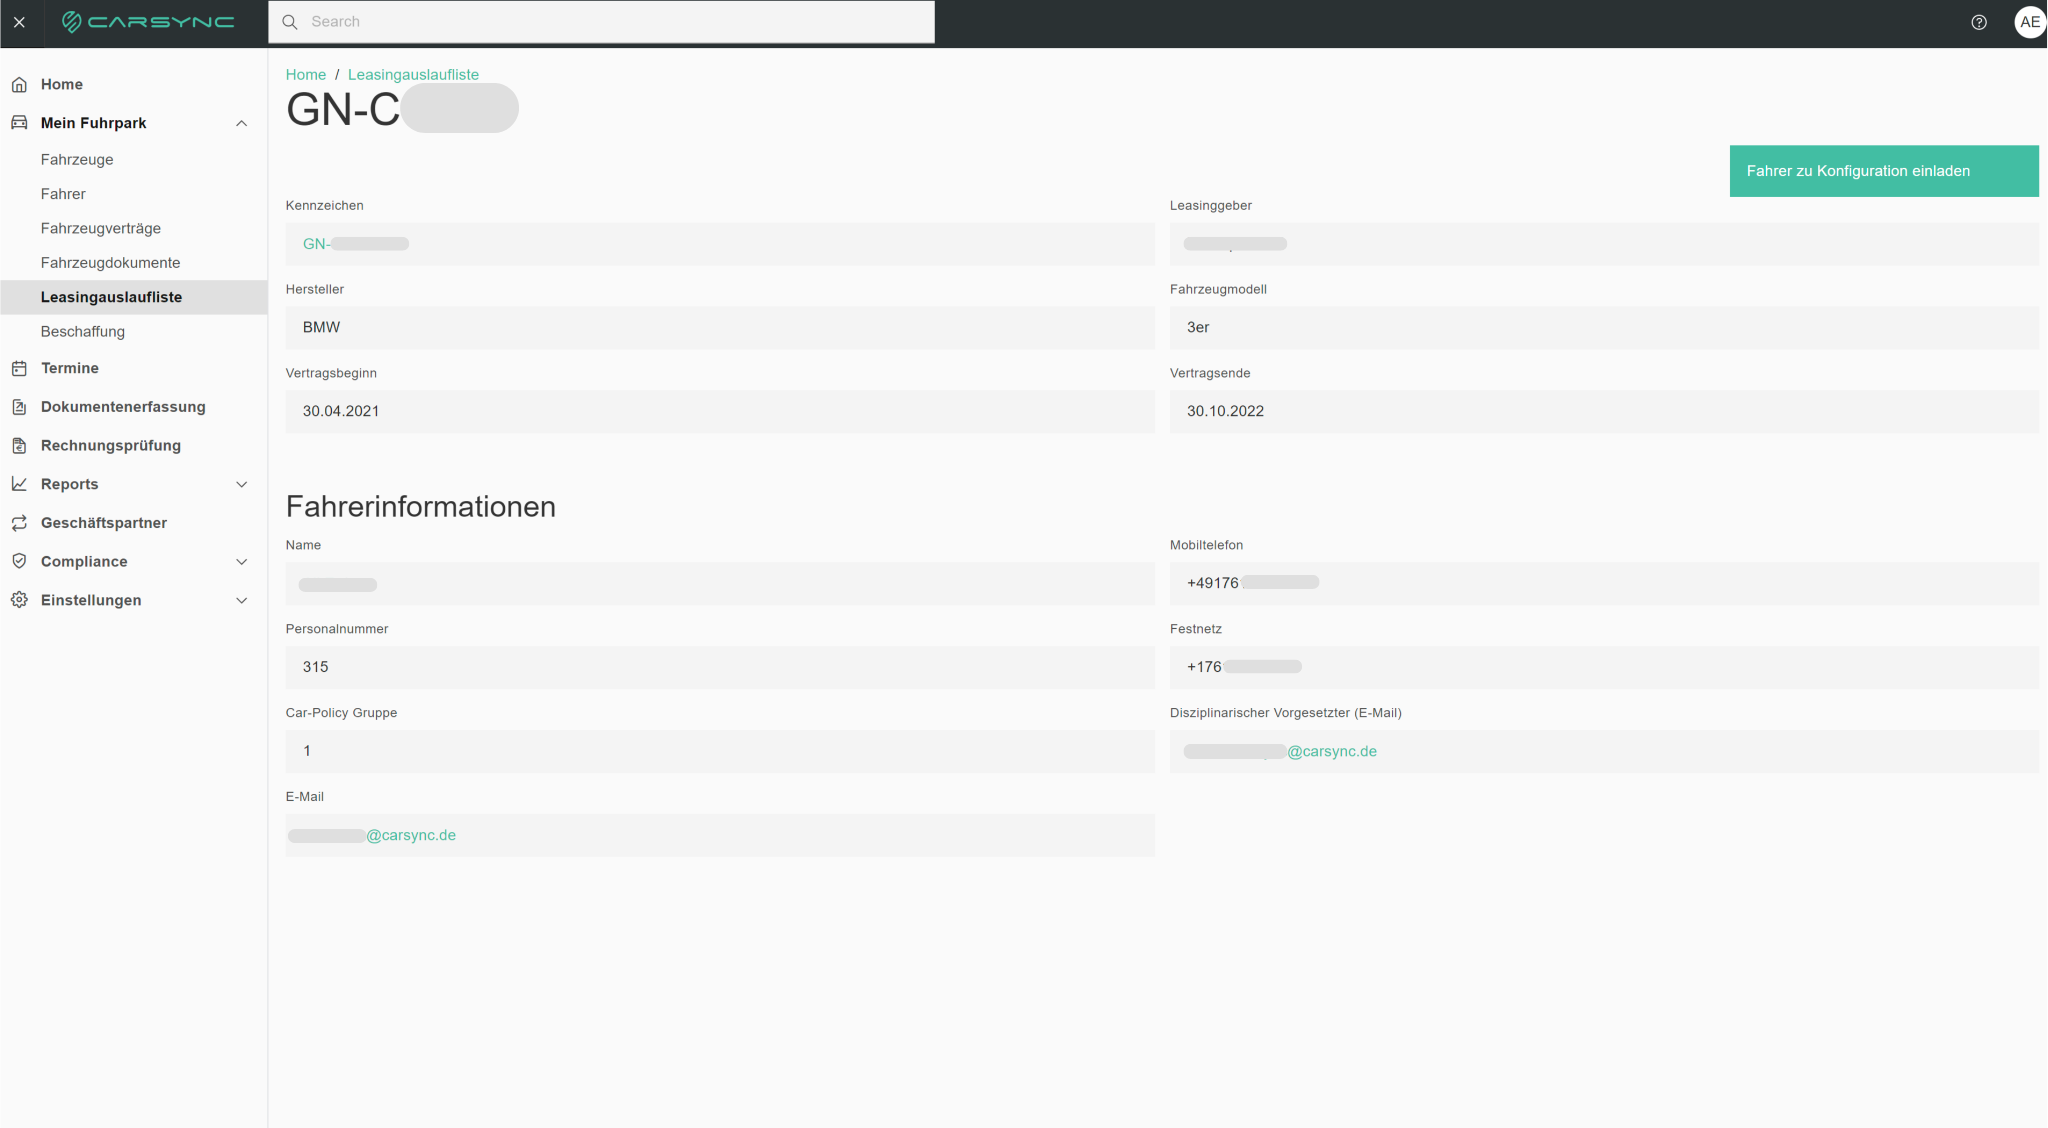Open the help question mark icon
Screen dimensions: 2048x1128
tap(1978, 22)
